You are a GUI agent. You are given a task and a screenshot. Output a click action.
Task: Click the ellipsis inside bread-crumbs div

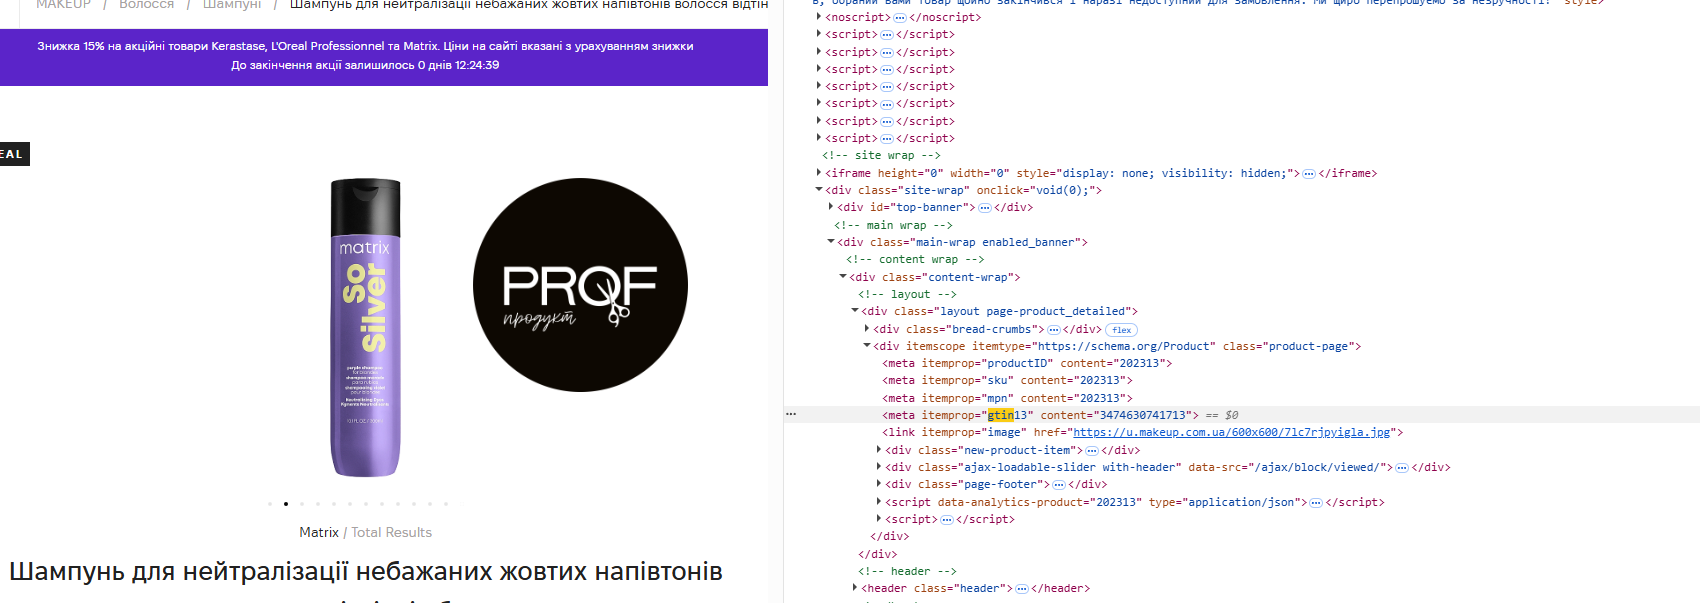pos(1054,330)
